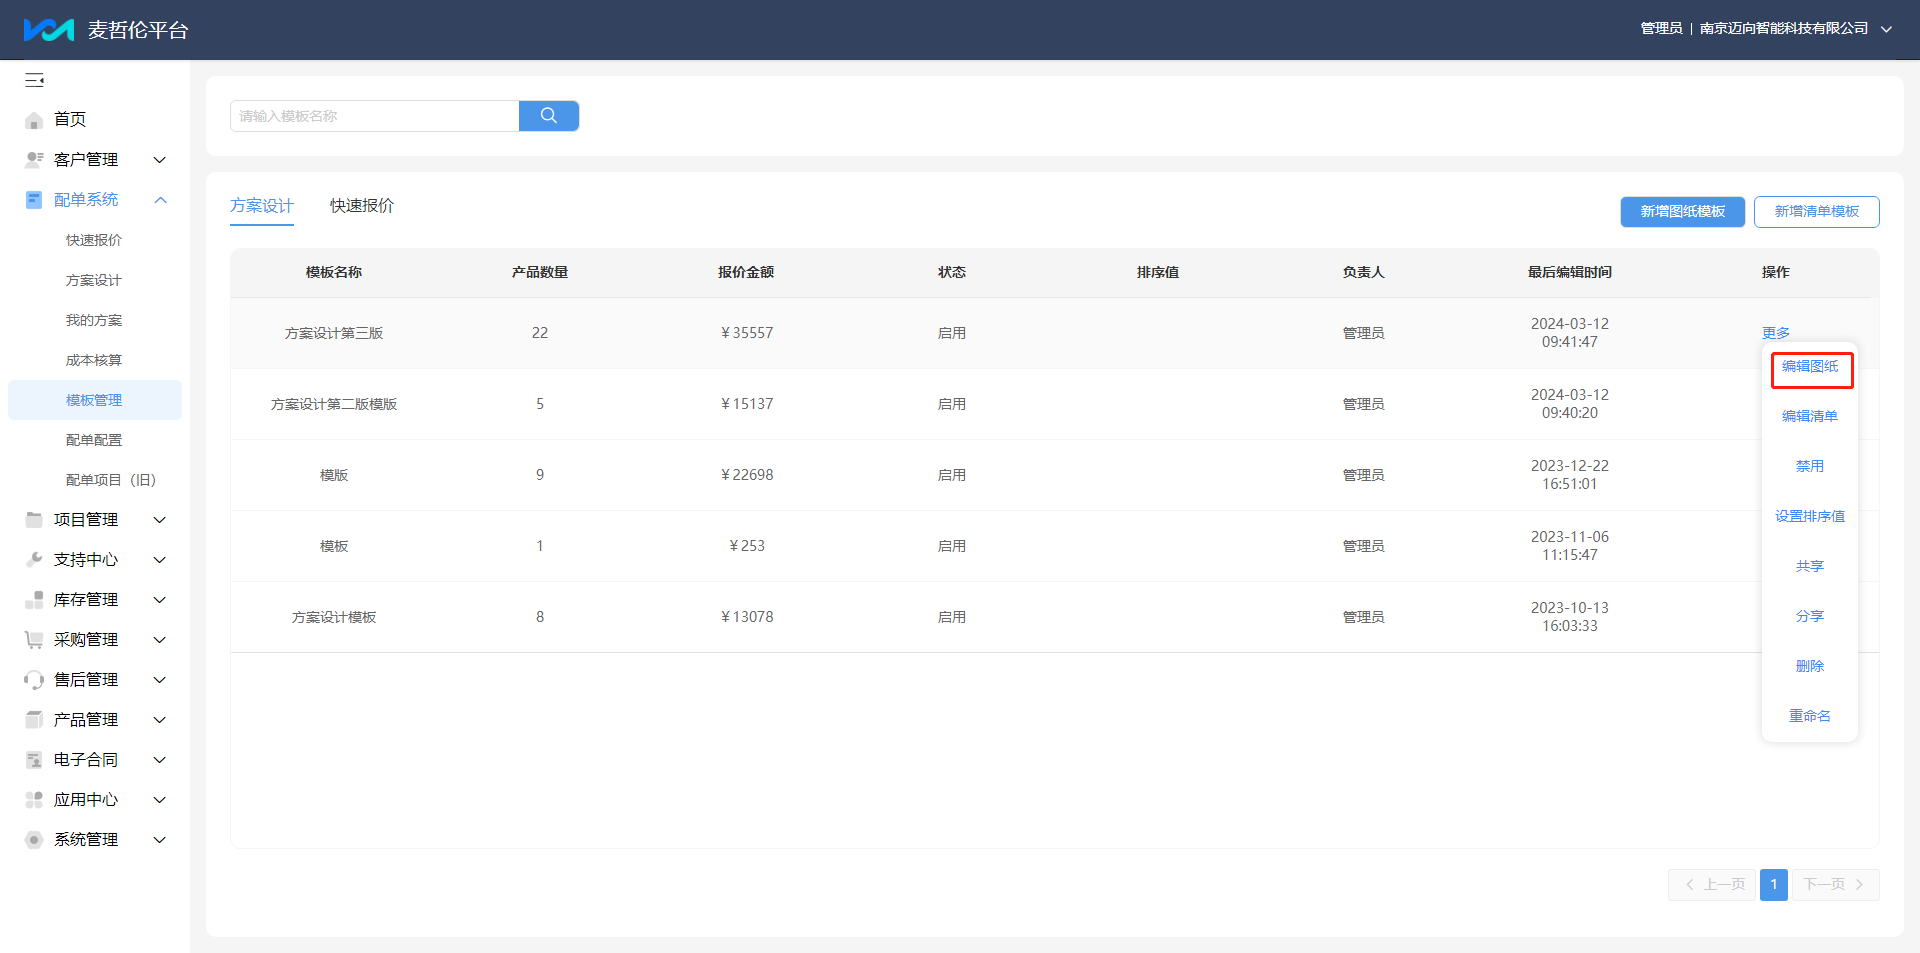Click the 系统管理 gear icon
The height and width of the screenshot is (953, 1920).
[x=34, y=840]
